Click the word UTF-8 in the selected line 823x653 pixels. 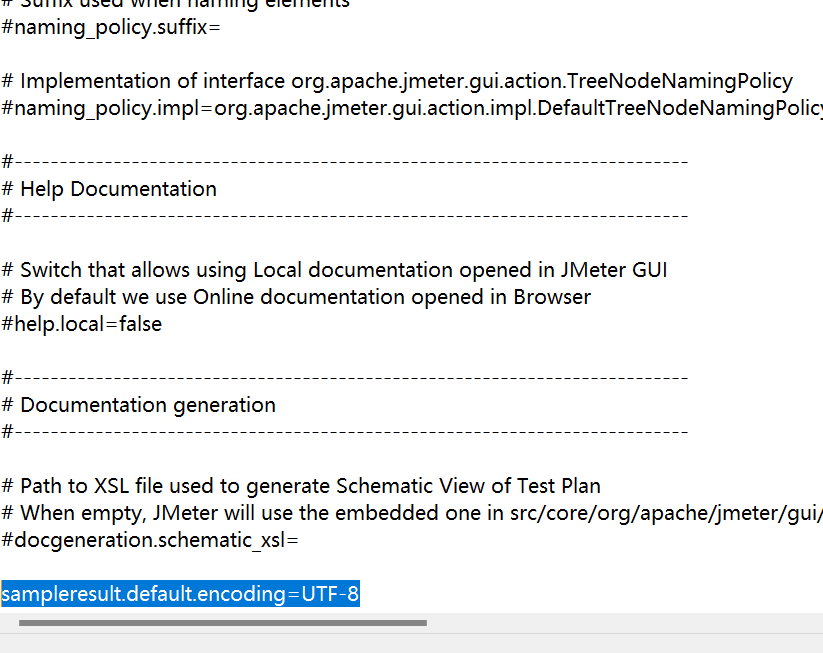(x=330, y=594)
